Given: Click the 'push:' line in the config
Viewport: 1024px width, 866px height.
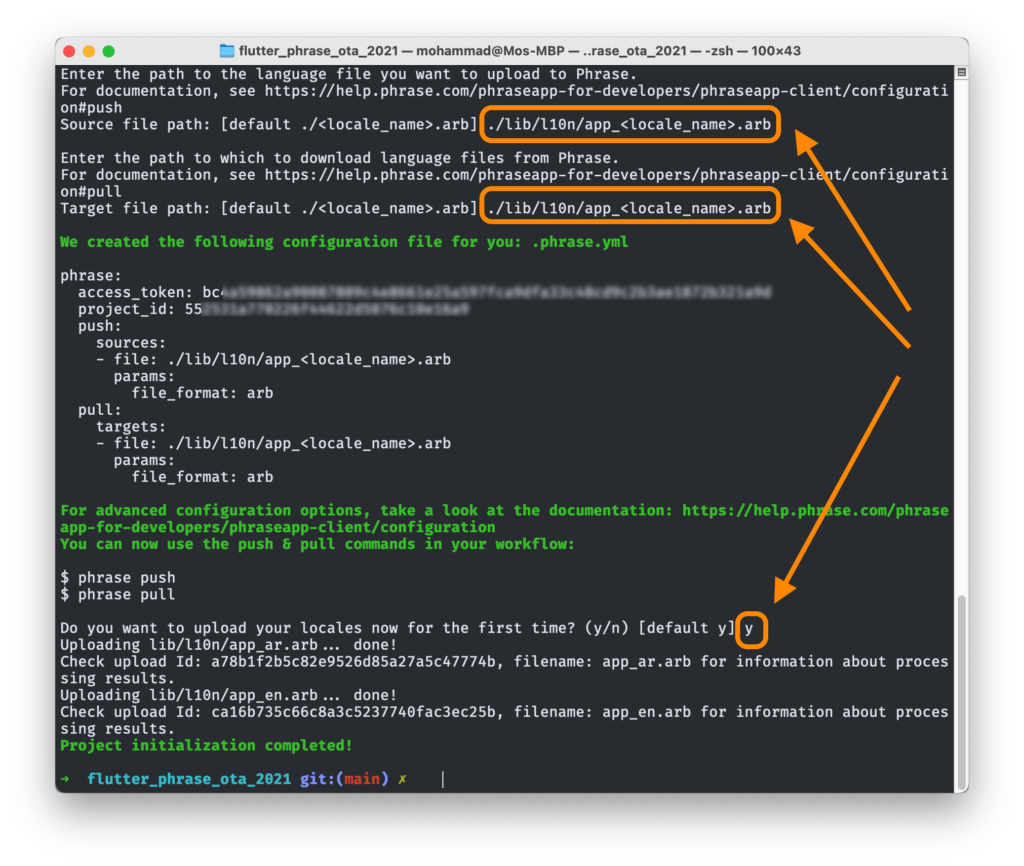Looking at the screenshot, I should point(100,326).
